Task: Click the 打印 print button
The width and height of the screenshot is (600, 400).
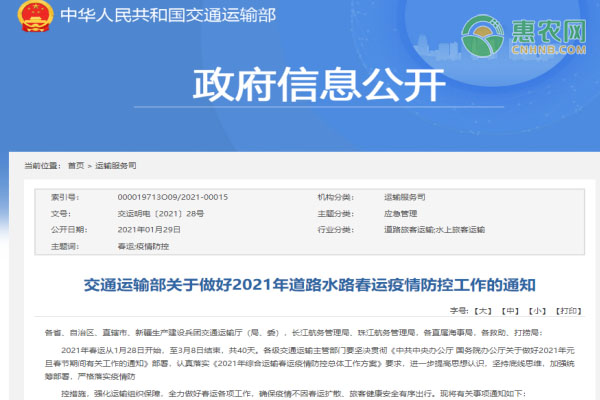Action: [569, 311]
